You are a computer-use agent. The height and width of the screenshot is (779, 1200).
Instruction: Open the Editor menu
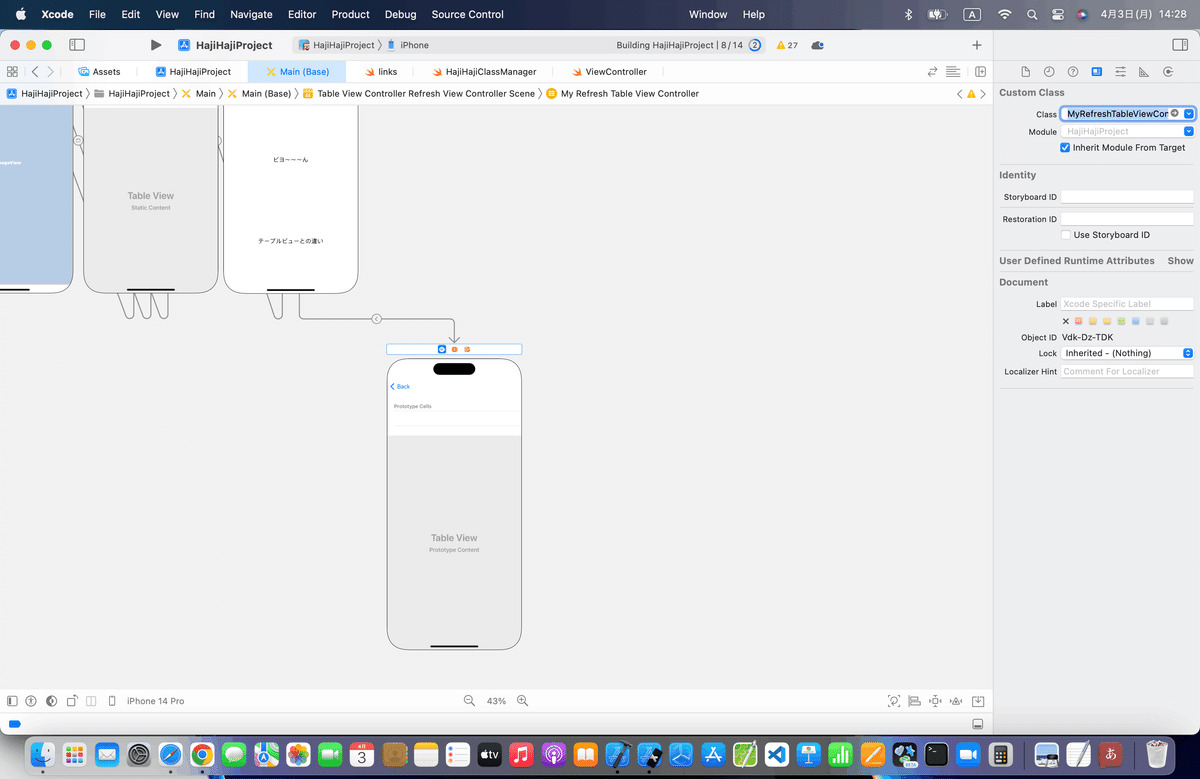coord(301,15)
